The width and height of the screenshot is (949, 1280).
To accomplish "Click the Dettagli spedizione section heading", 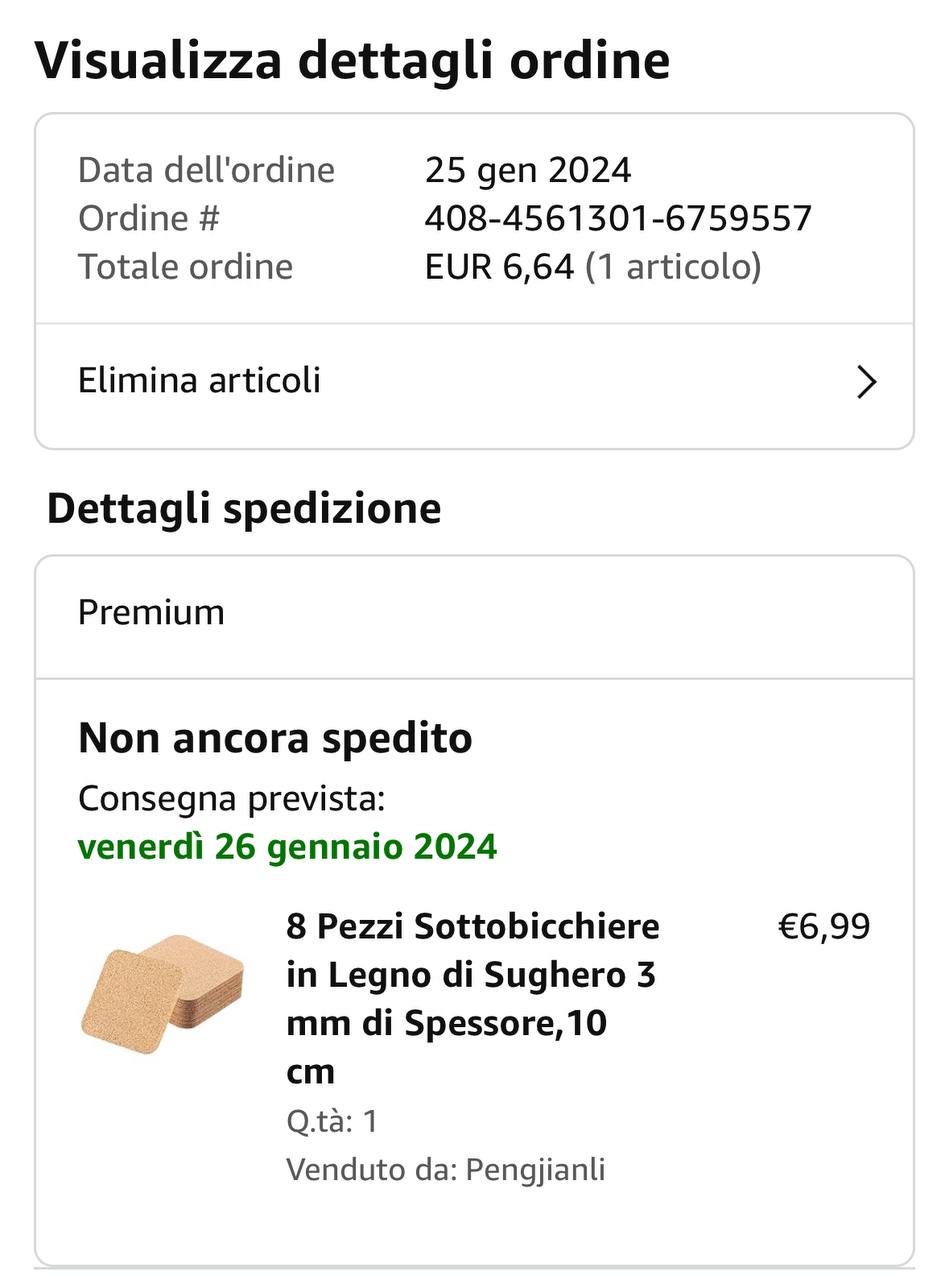I will click(x=244, y=508).
